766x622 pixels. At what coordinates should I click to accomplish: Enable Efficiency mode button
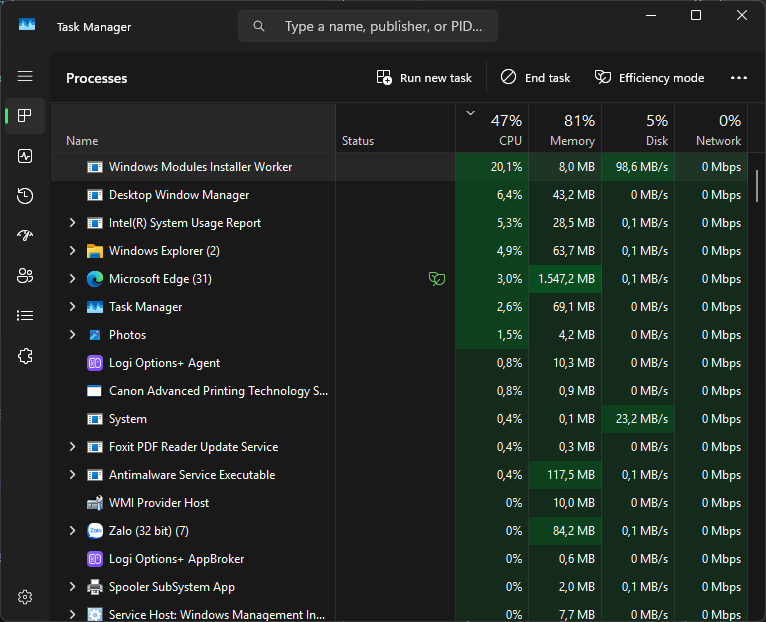pyautogui.click(x=650, y=78)
